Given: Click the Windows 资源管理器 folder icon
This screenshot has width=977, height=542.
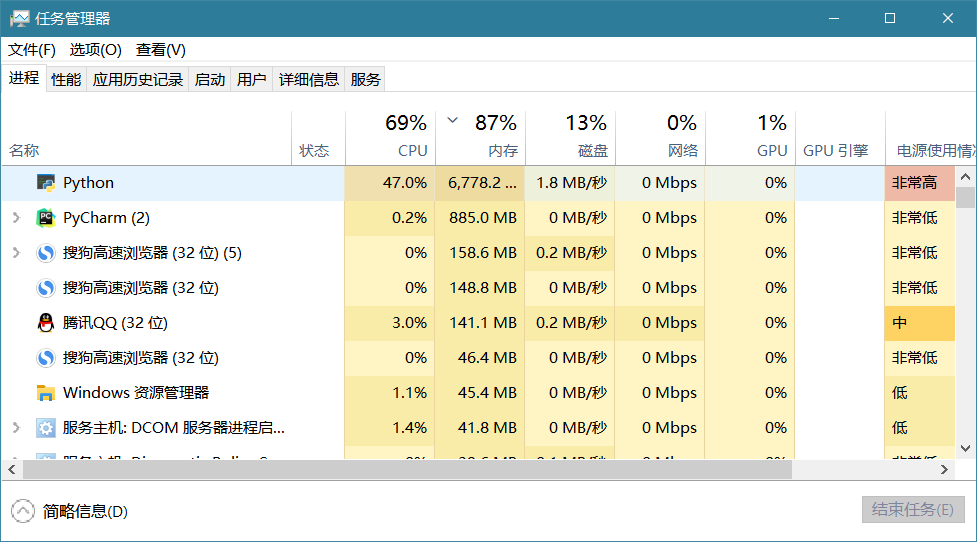Looking at the screenshot, I should [x=45, y=393].
